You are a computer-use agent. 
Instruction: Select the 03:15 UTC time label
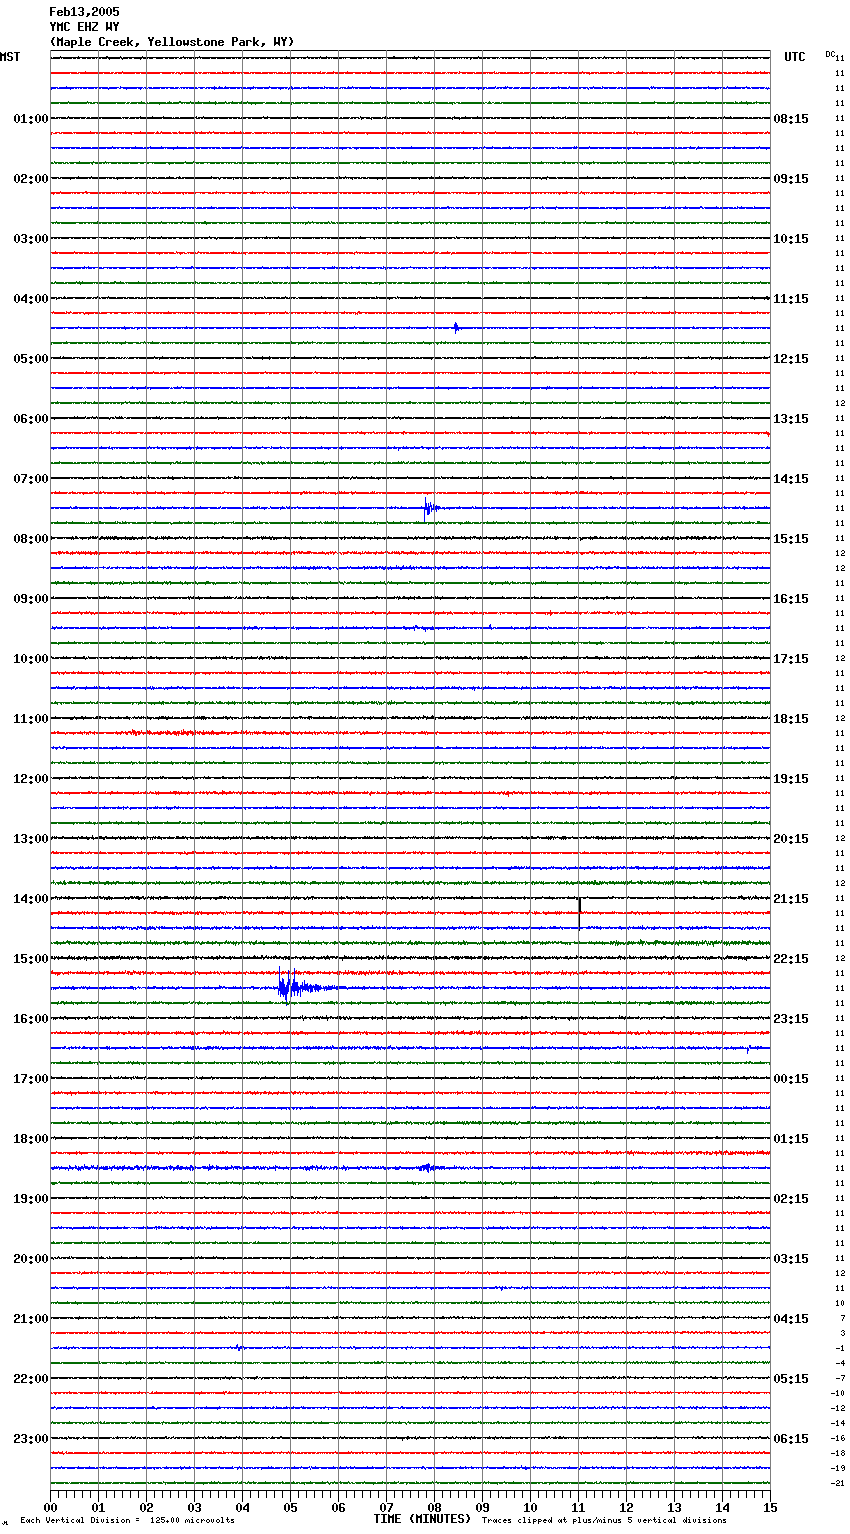[791, 1259]
